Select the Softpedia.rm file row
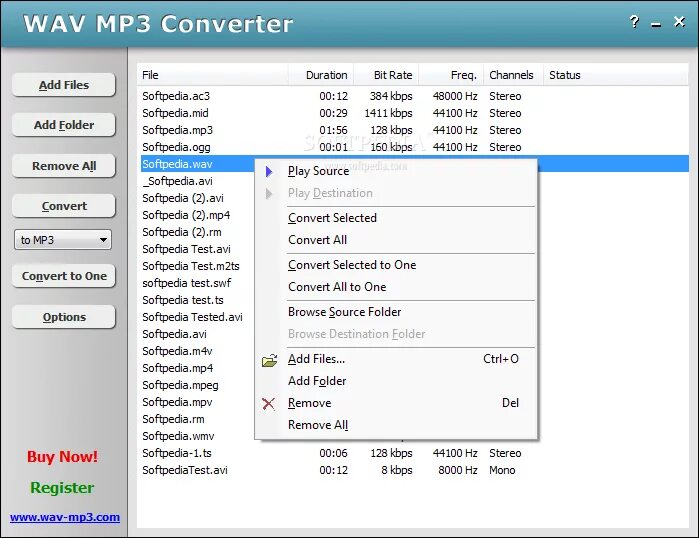699x538 pixels. point(173,419)
